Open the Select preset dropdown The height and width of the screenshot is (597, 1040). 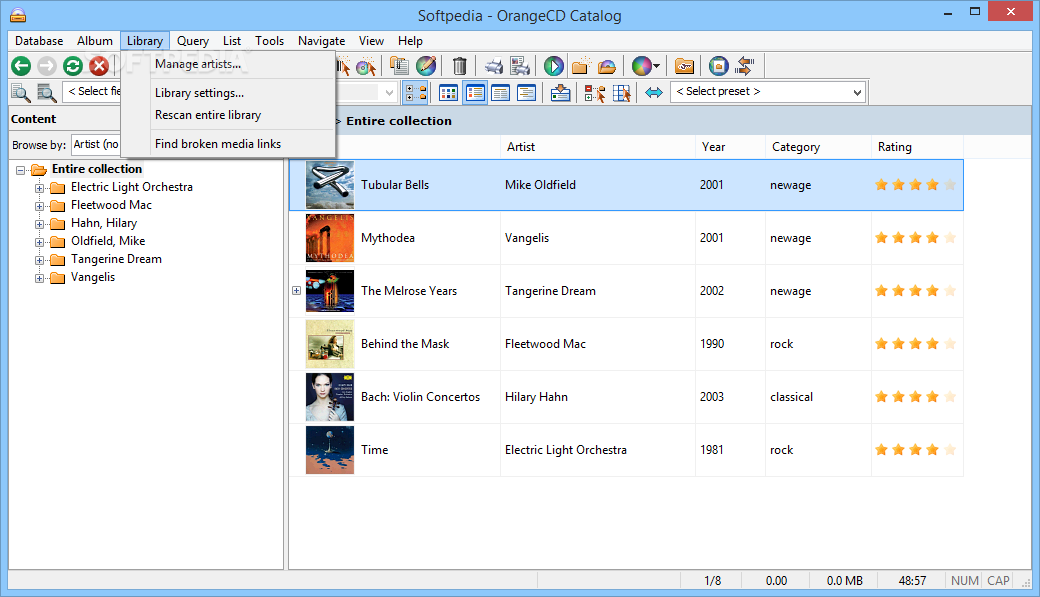(x=768, y=92)
